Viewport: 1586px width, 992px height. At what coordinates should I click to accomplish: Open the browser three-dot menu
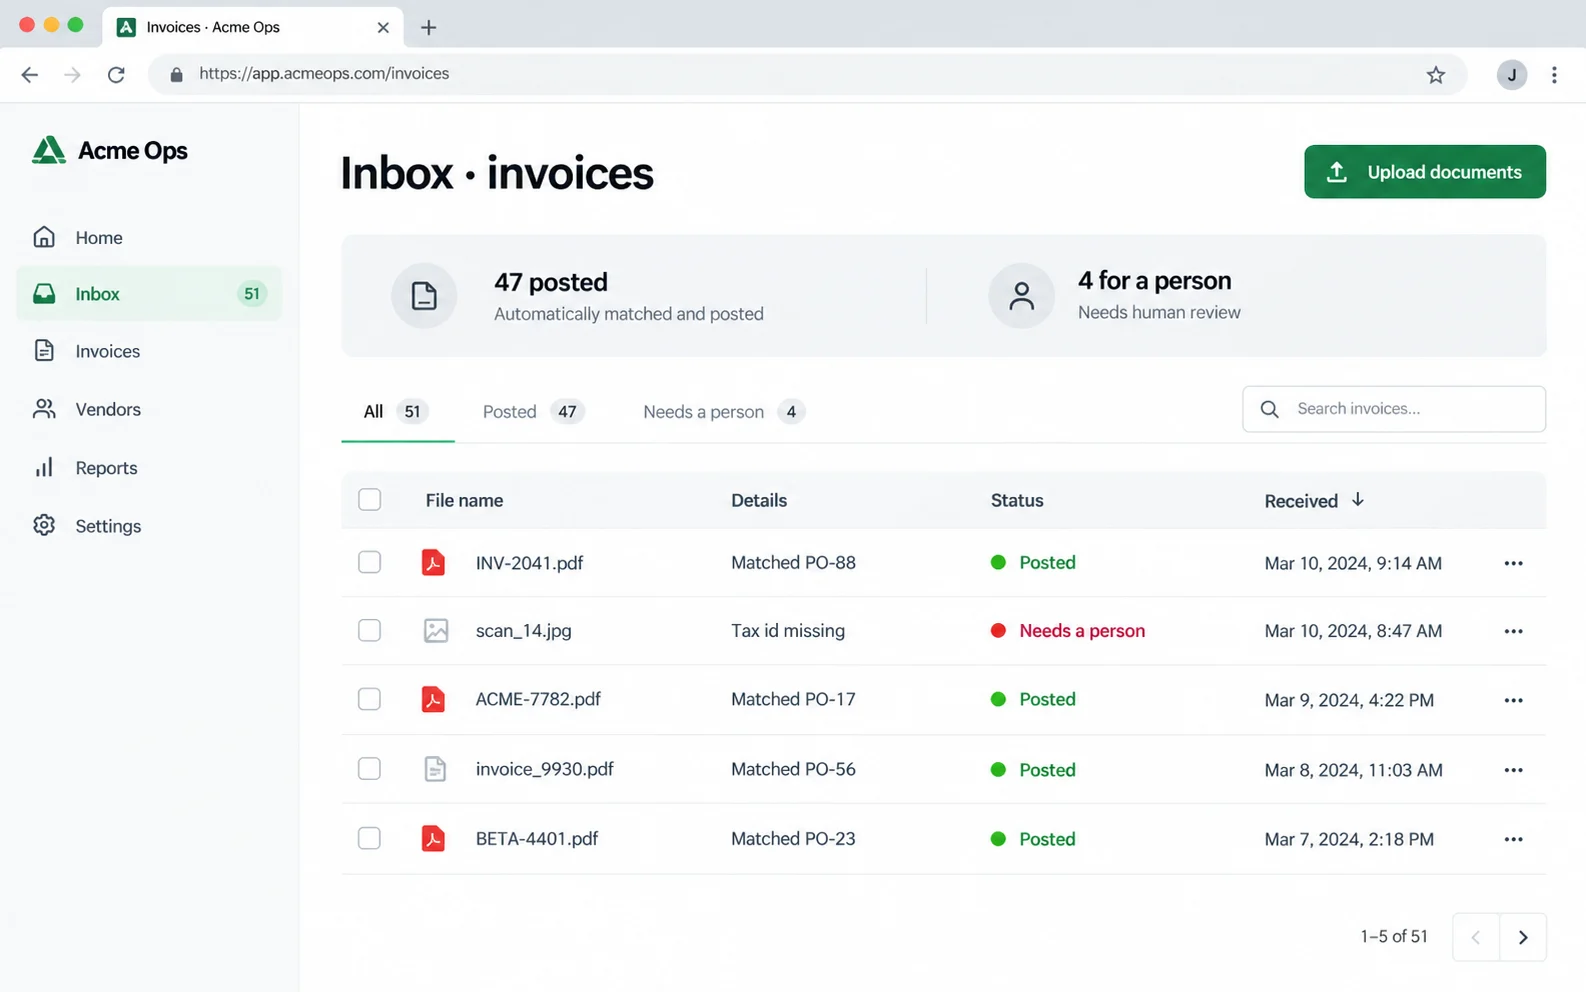click(x=1554, y=74)
